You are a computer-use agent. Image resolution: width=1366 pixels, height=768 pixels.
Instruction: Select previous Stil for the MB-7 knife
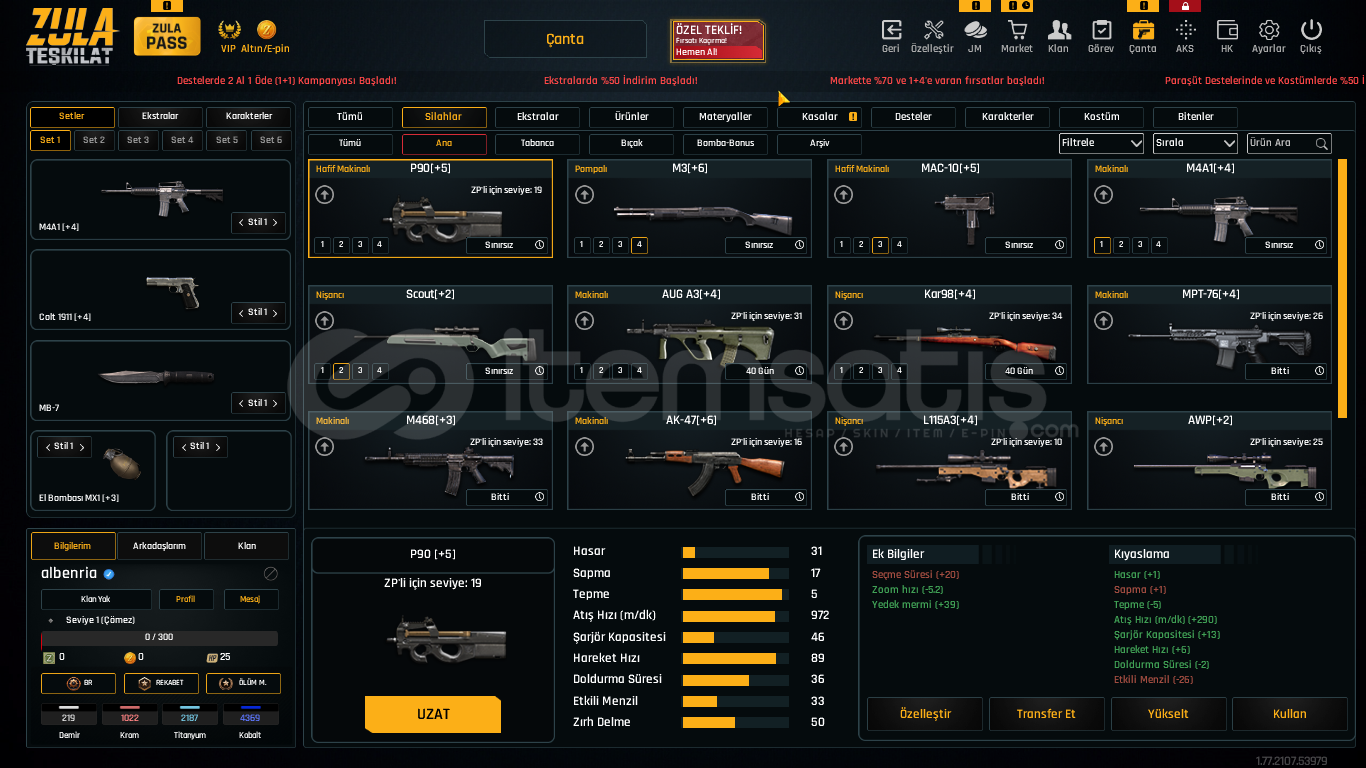pos(240,403)
